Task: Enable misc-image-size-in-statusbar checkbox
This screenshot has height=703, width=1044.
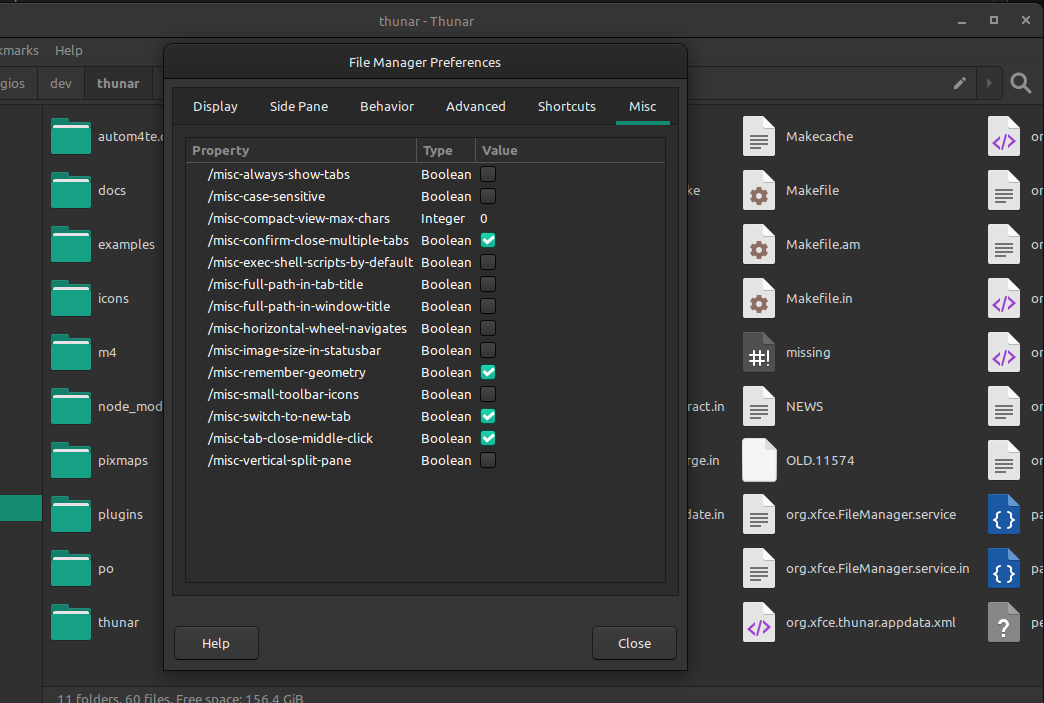Action: click(x=488, y=350)
